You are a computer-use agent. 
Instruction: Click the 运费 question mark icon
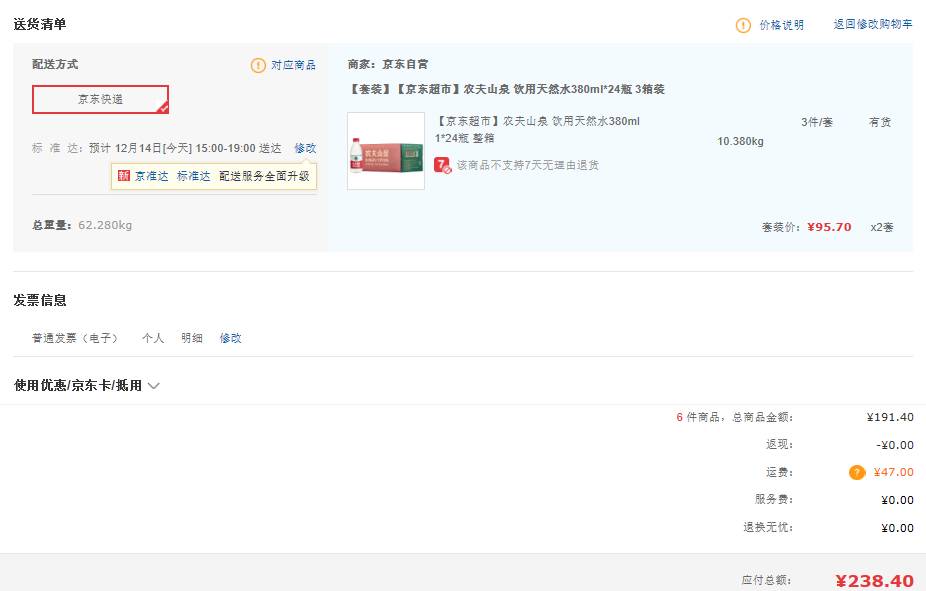857,472
